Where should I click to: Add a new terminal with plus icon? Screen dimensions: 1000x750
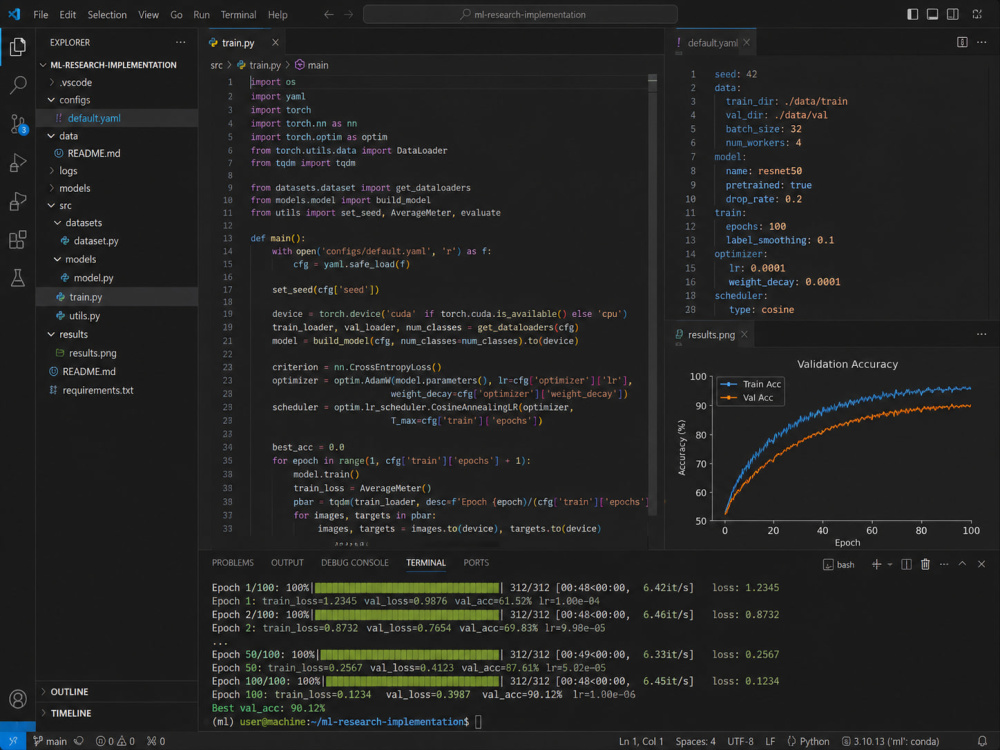click(876, 564)
